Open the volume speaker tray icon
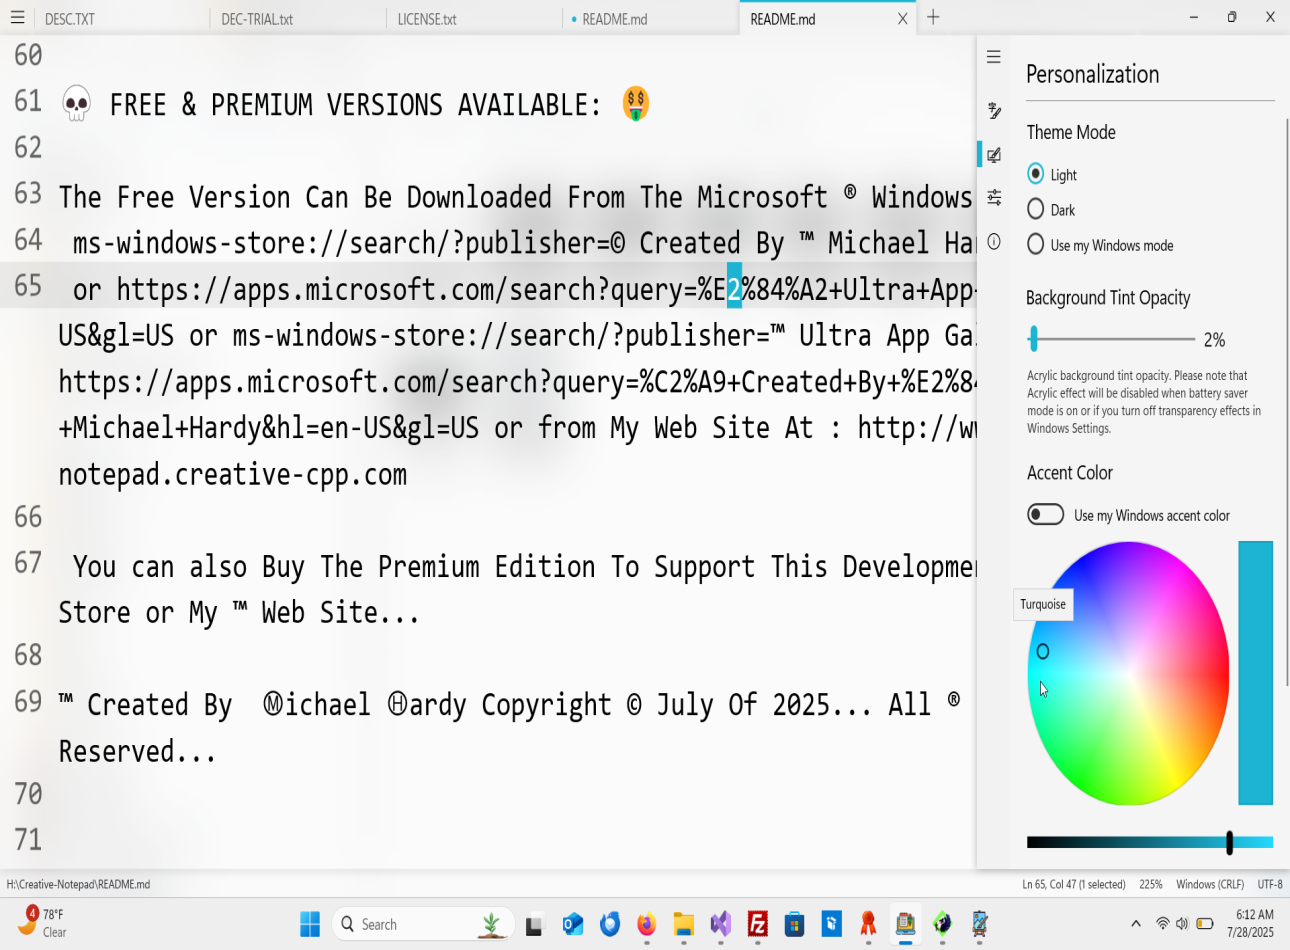This screenshot has width=1290, height=950. click(1182, 924)
